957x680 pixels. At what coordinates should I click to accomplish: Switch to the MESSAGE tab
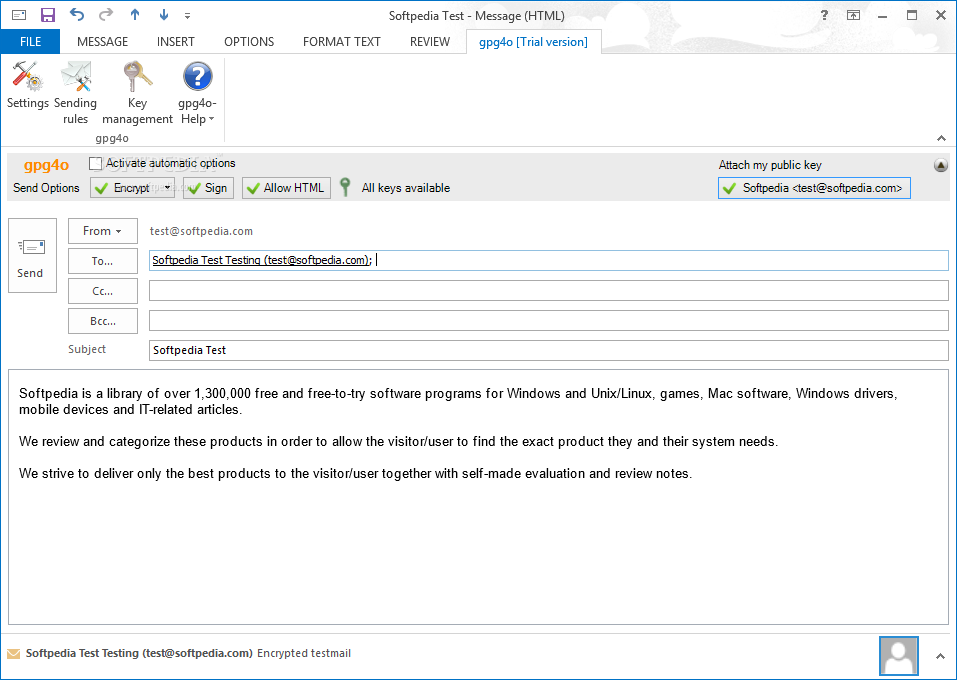click(x=103, y=42)
